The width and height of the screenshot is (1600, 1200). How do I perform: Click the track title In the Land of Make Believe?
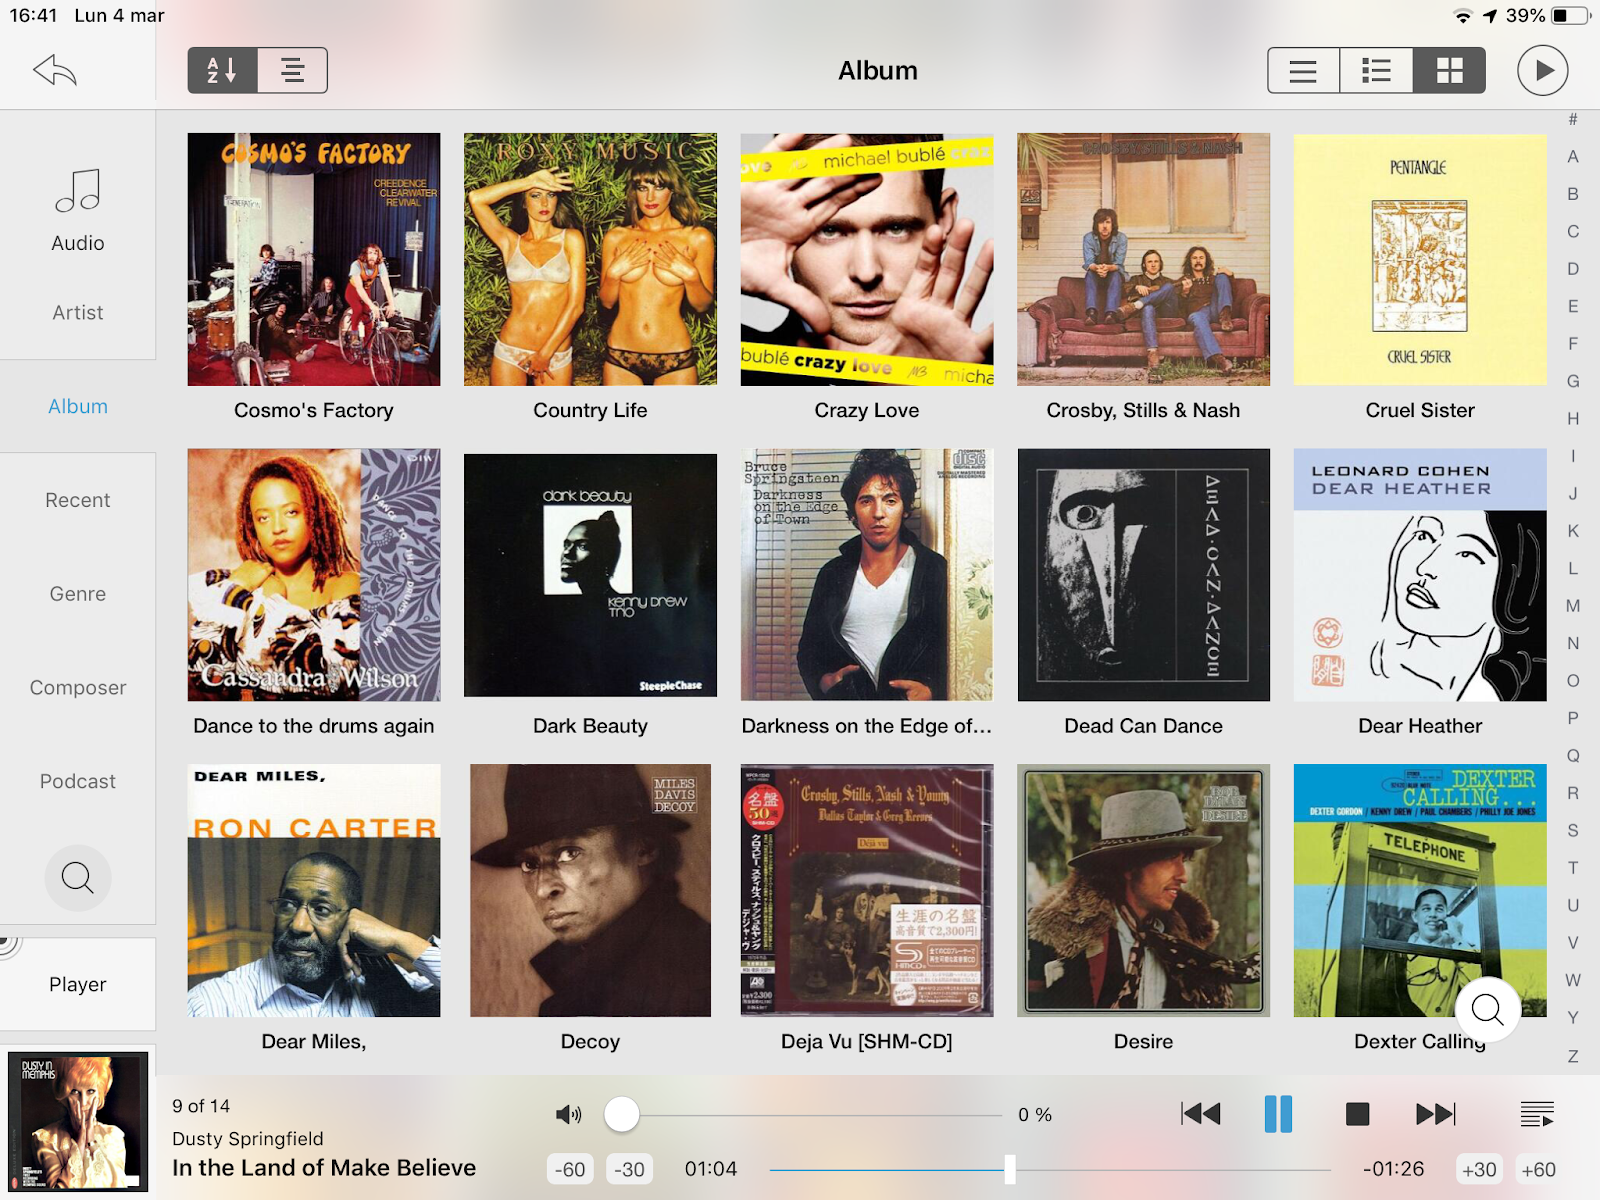click(x=324, y=1168)
